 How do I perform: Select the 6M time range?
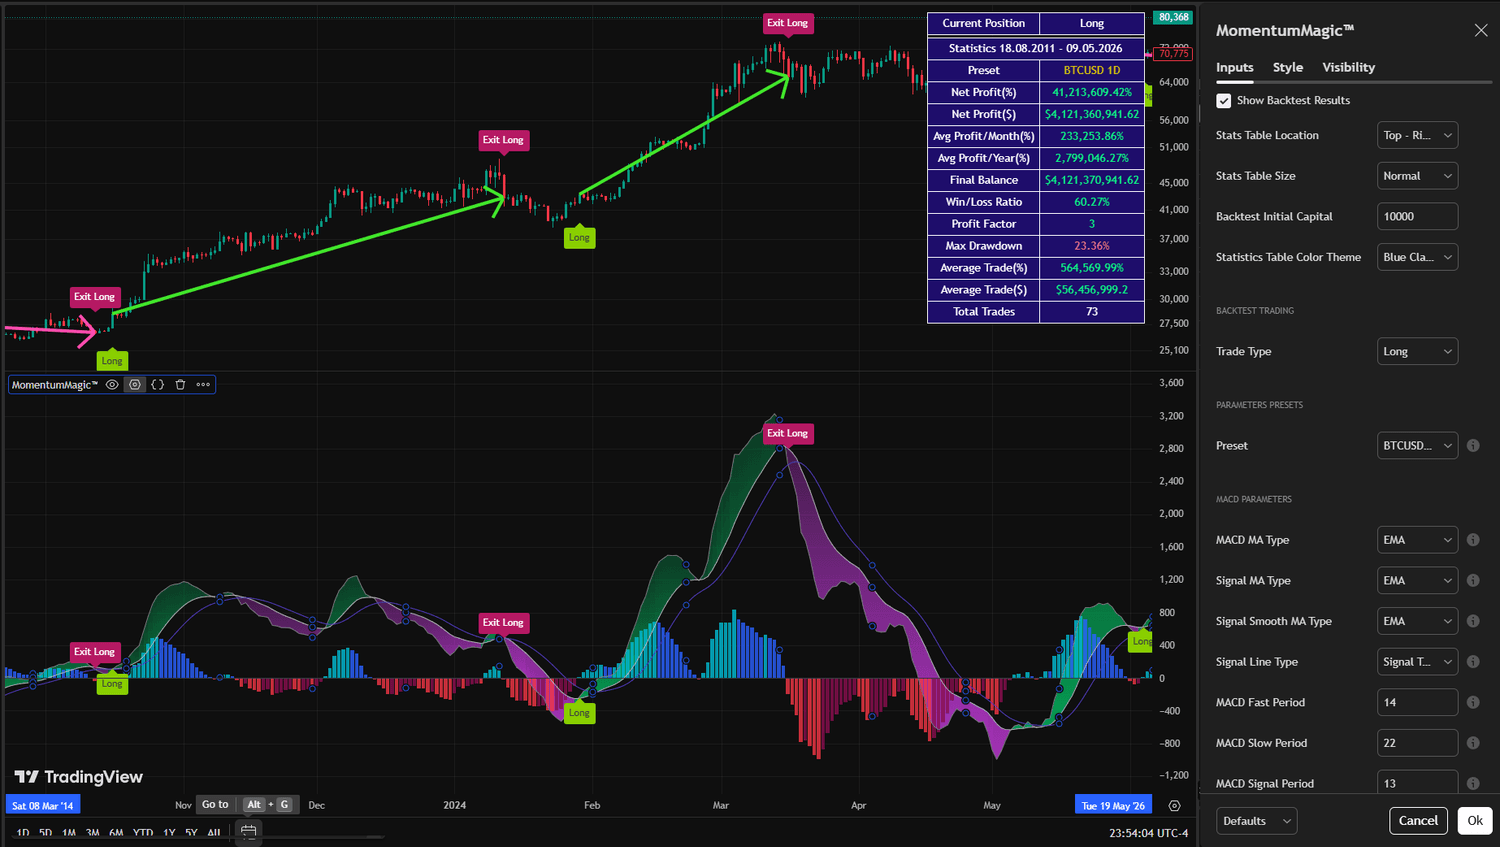click(x=116, y=833)
